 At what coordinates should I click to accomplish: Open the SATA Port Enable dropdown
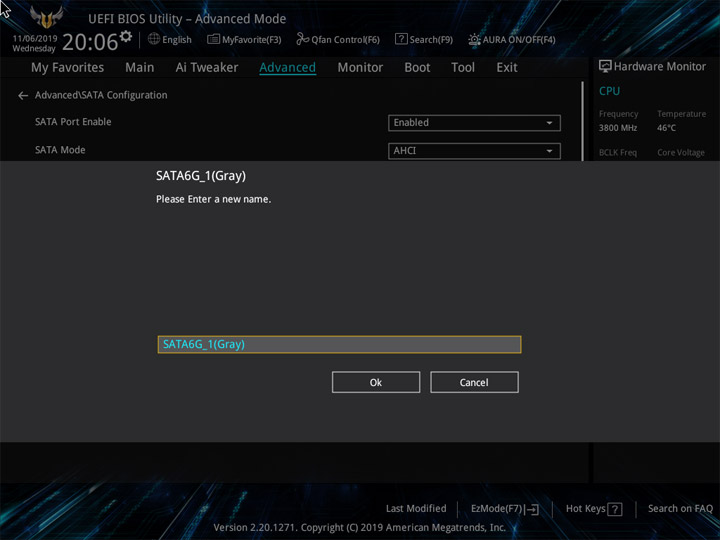point(474,123)
